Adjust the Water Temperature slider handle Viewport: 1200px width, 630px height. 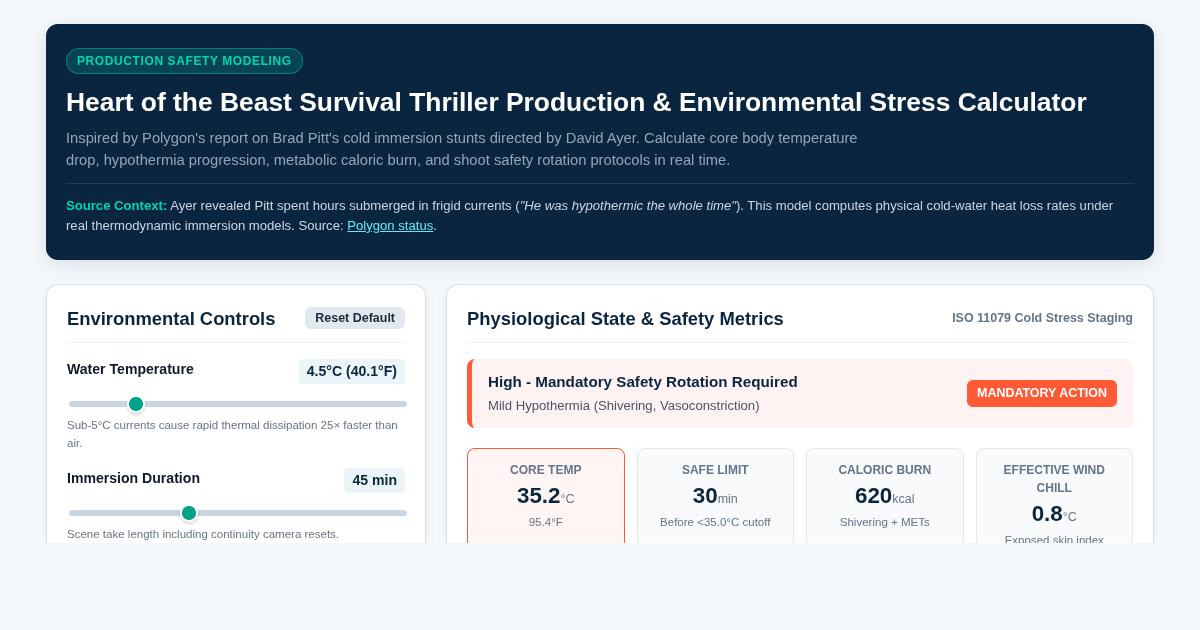(x=136, y=404)
